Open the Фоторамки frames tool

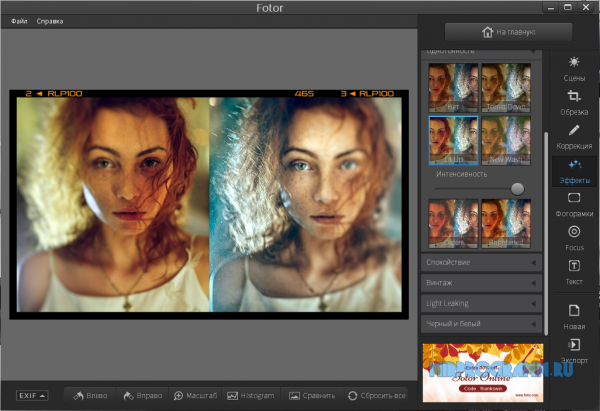574,205
